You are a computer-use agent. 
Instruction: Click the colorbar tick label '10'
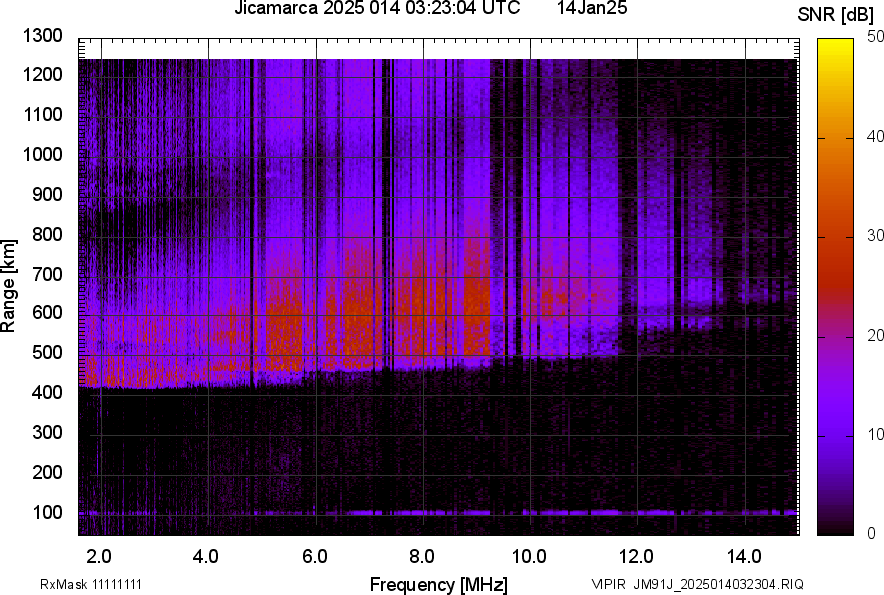click(876, 434)
